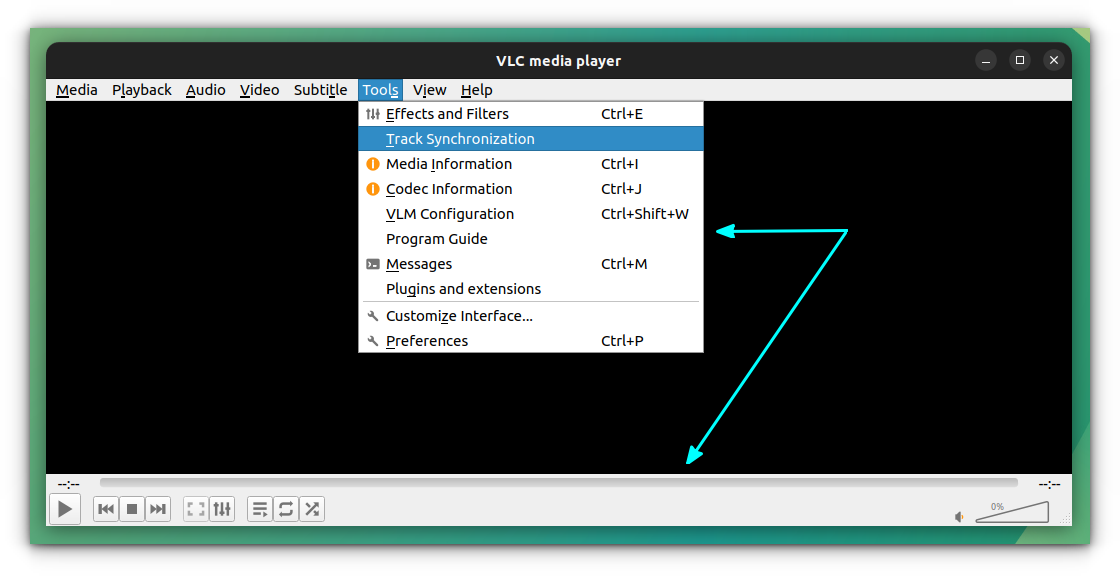
Task: Stop playback with the stop button
Action: pyautogui.click(x=132, y=509)
